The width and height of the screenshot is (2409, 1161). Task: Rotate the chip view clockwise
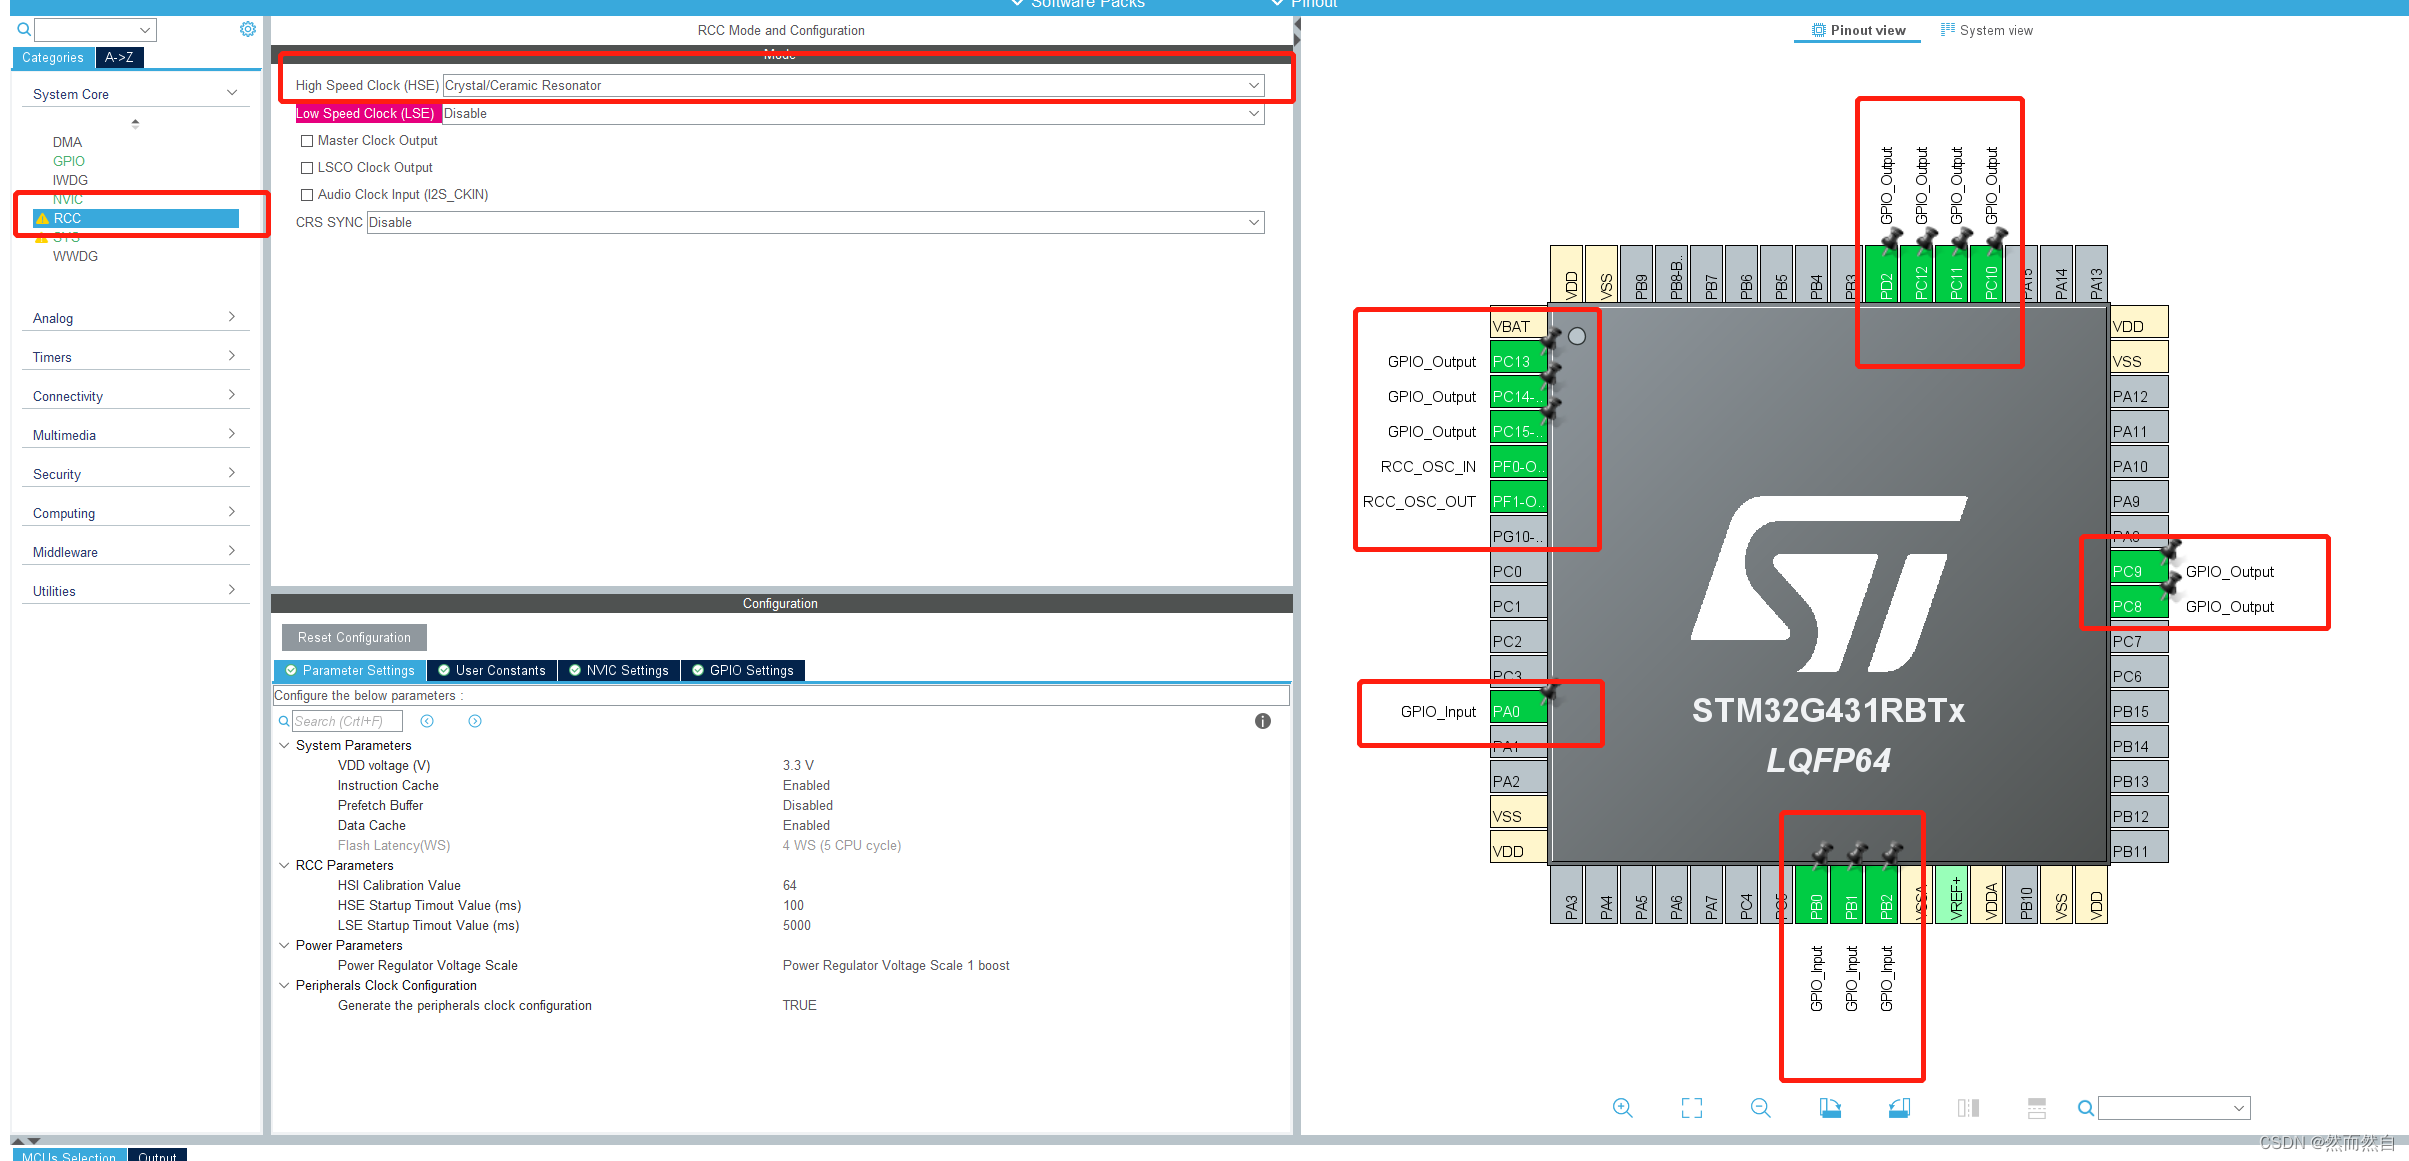point(1830,1108)
